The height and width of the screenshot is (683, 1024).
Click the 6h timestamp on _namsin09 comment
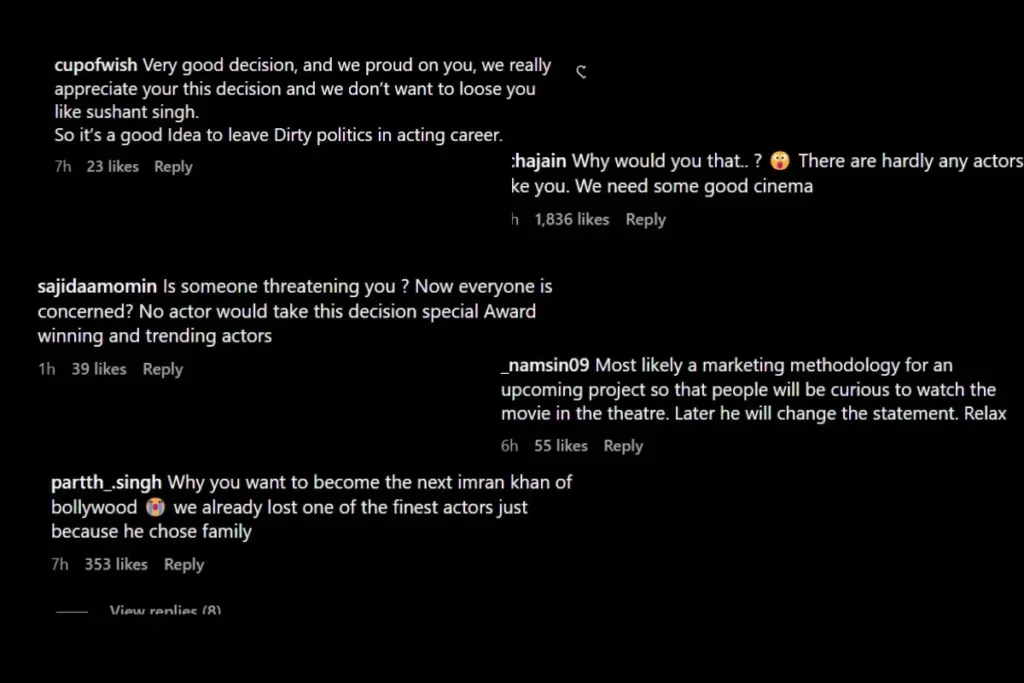click(509, 446)
